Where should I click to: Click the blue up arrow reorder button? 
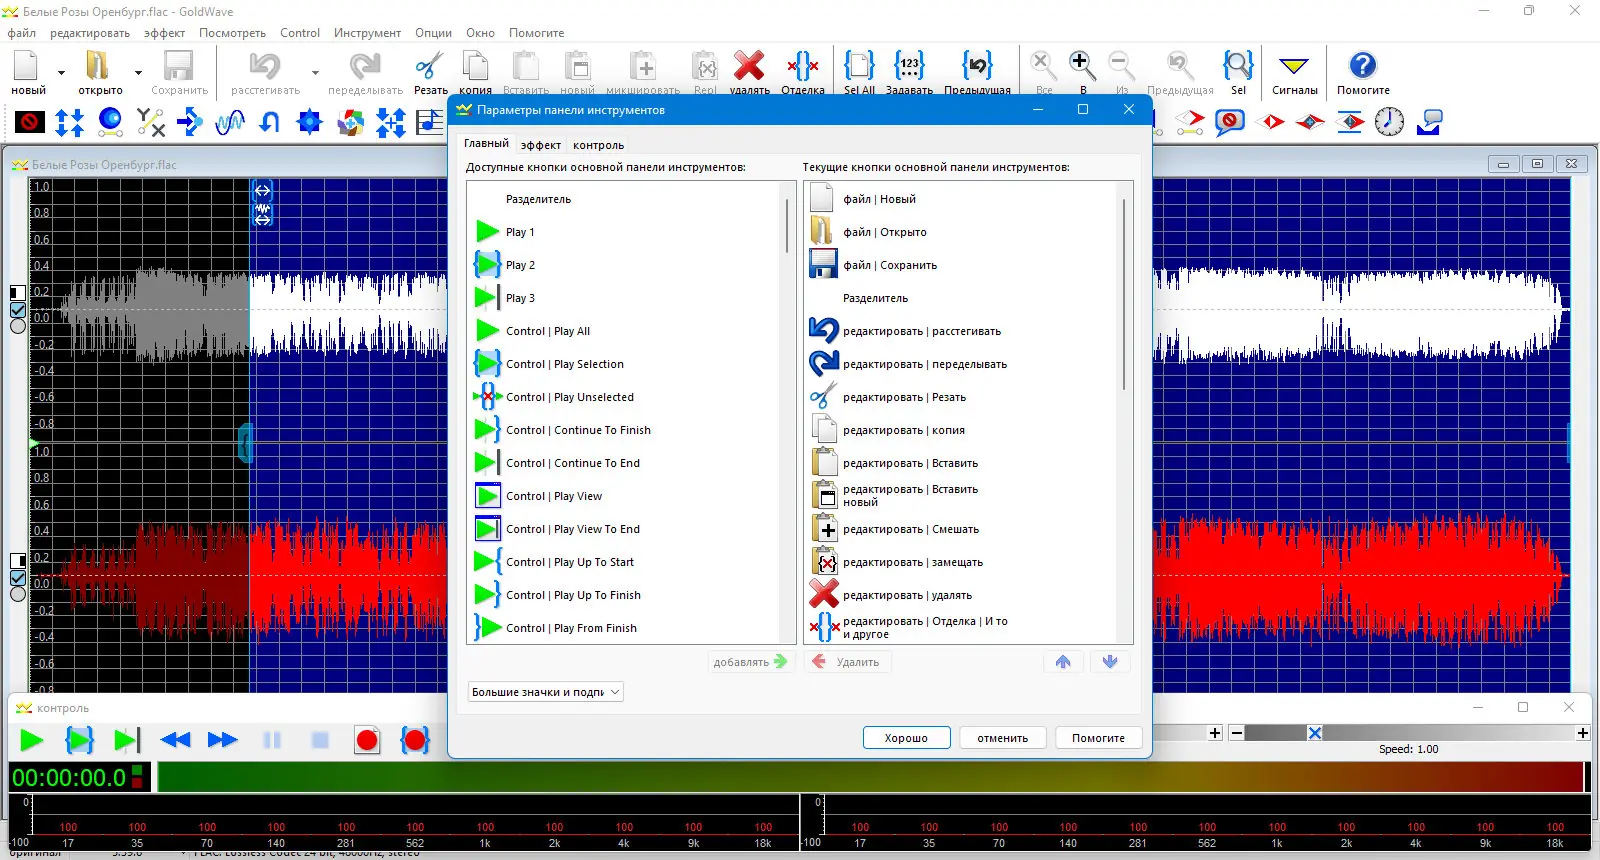(x=1063, y=662)
